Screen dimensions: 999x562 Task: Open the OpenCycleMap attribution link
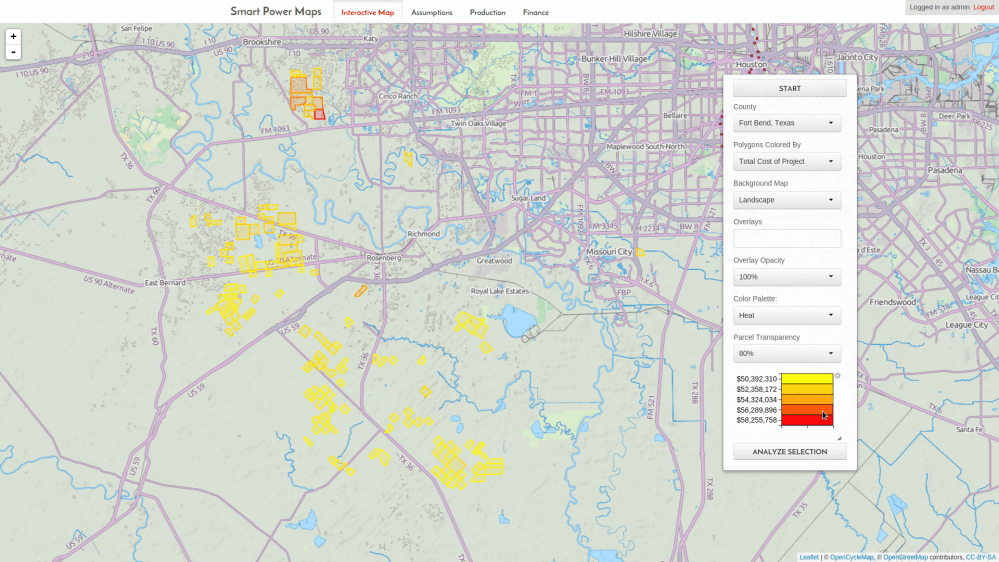pos(852,558)
